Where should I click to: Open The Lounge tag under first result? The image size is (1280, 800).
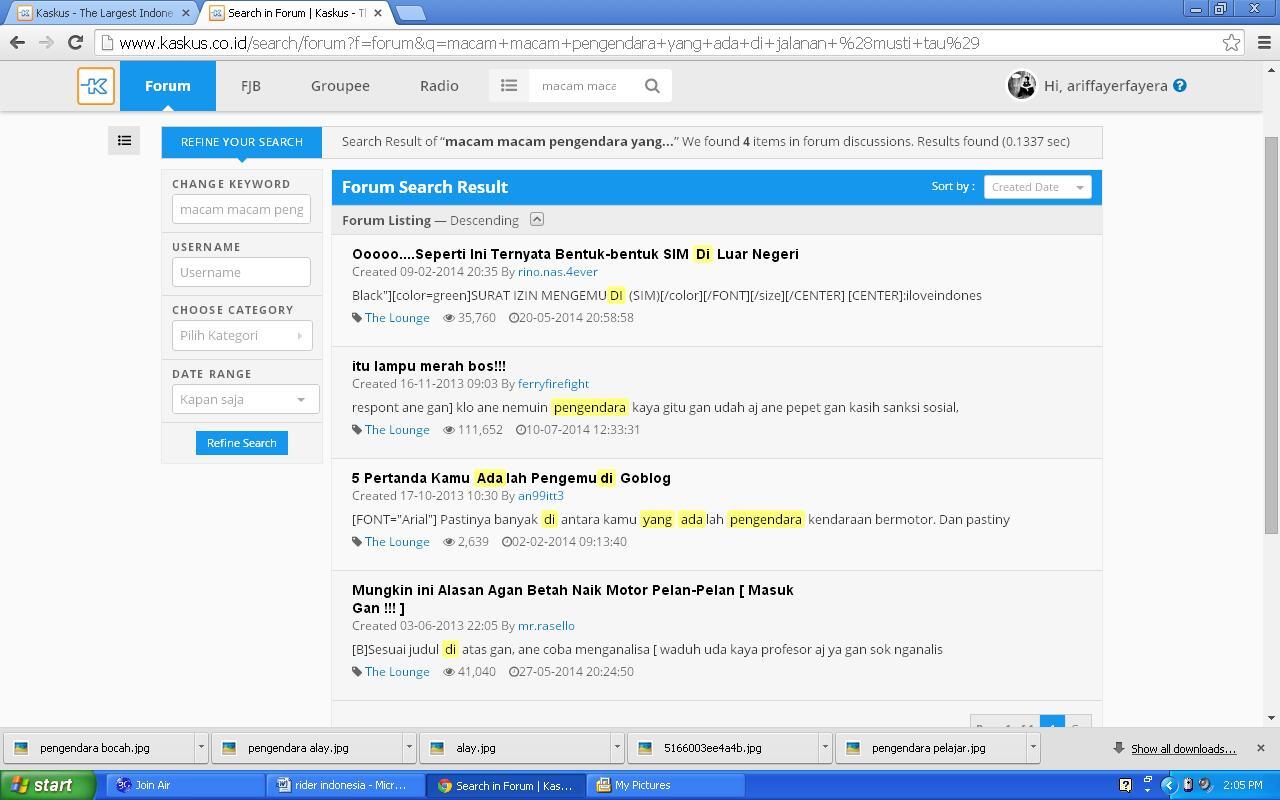397,318
